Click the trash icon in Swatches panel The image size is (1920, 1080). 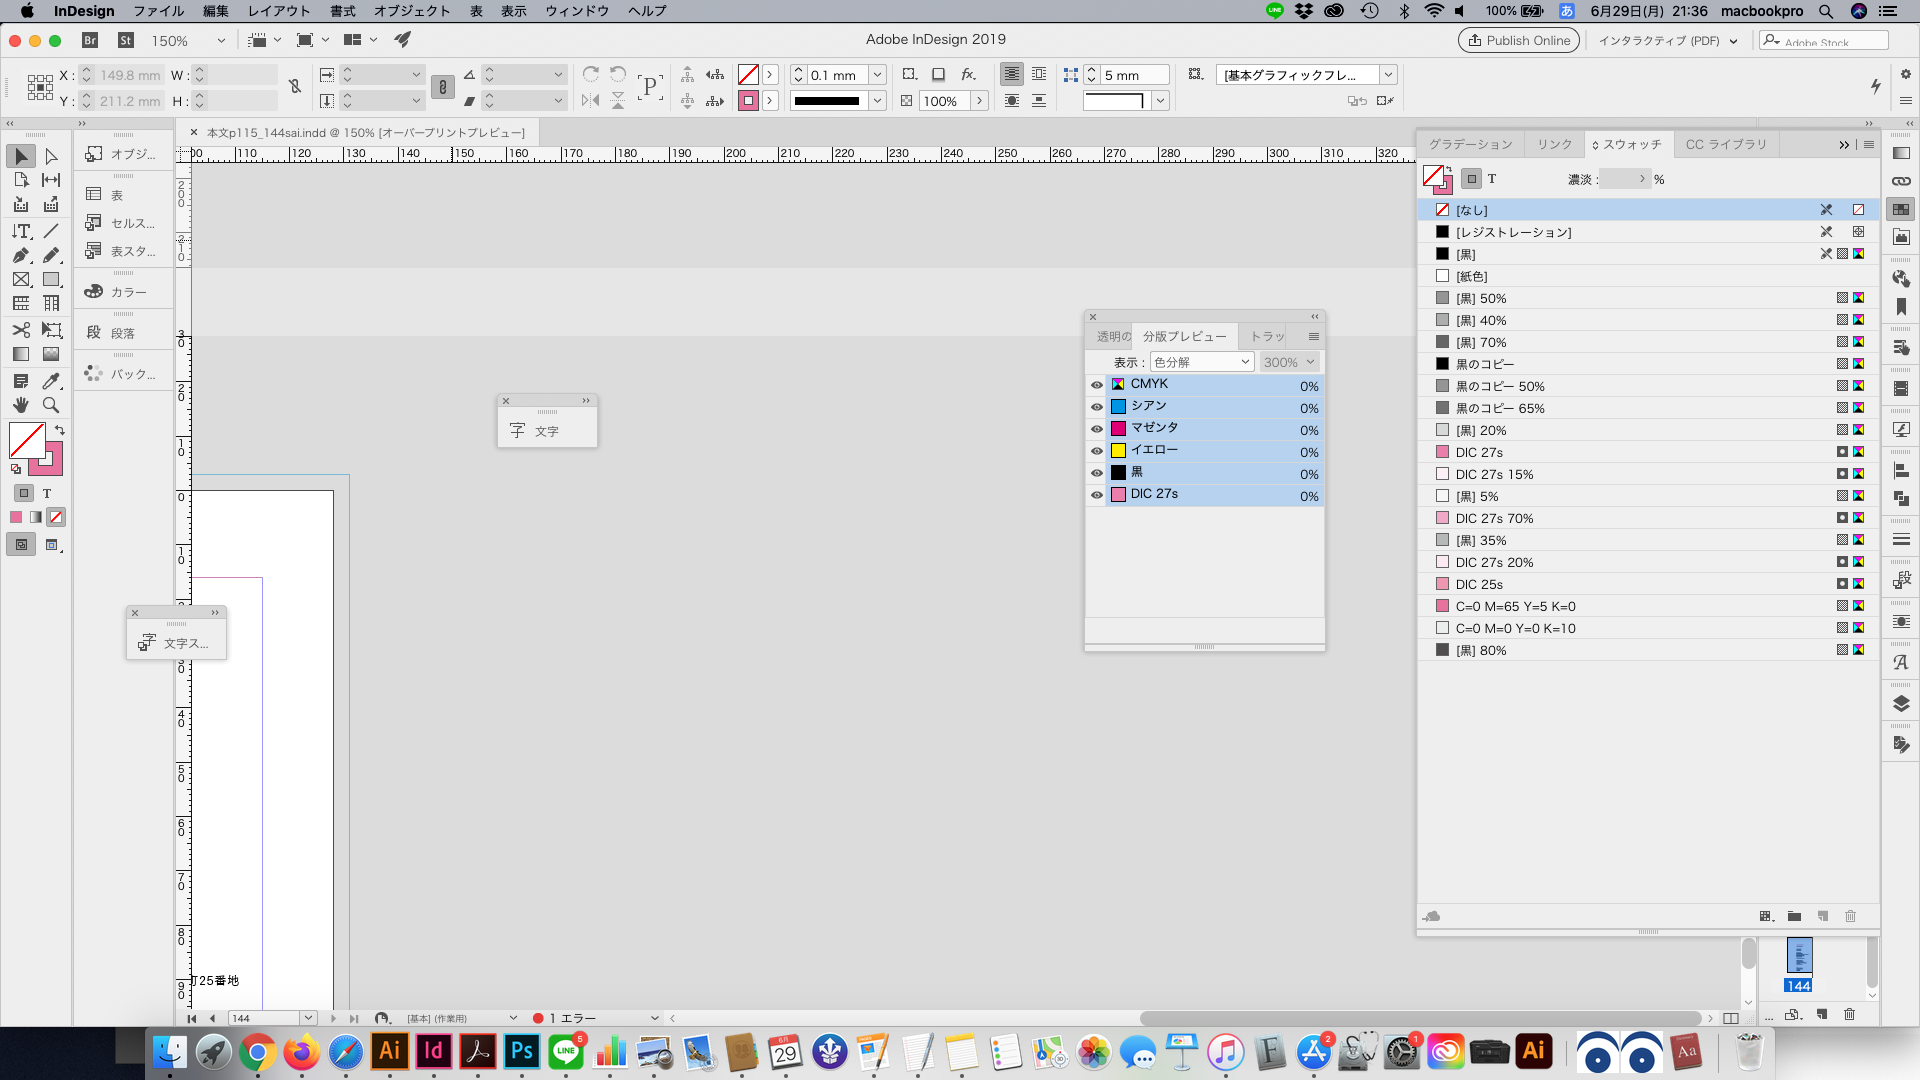(1850, 916)
